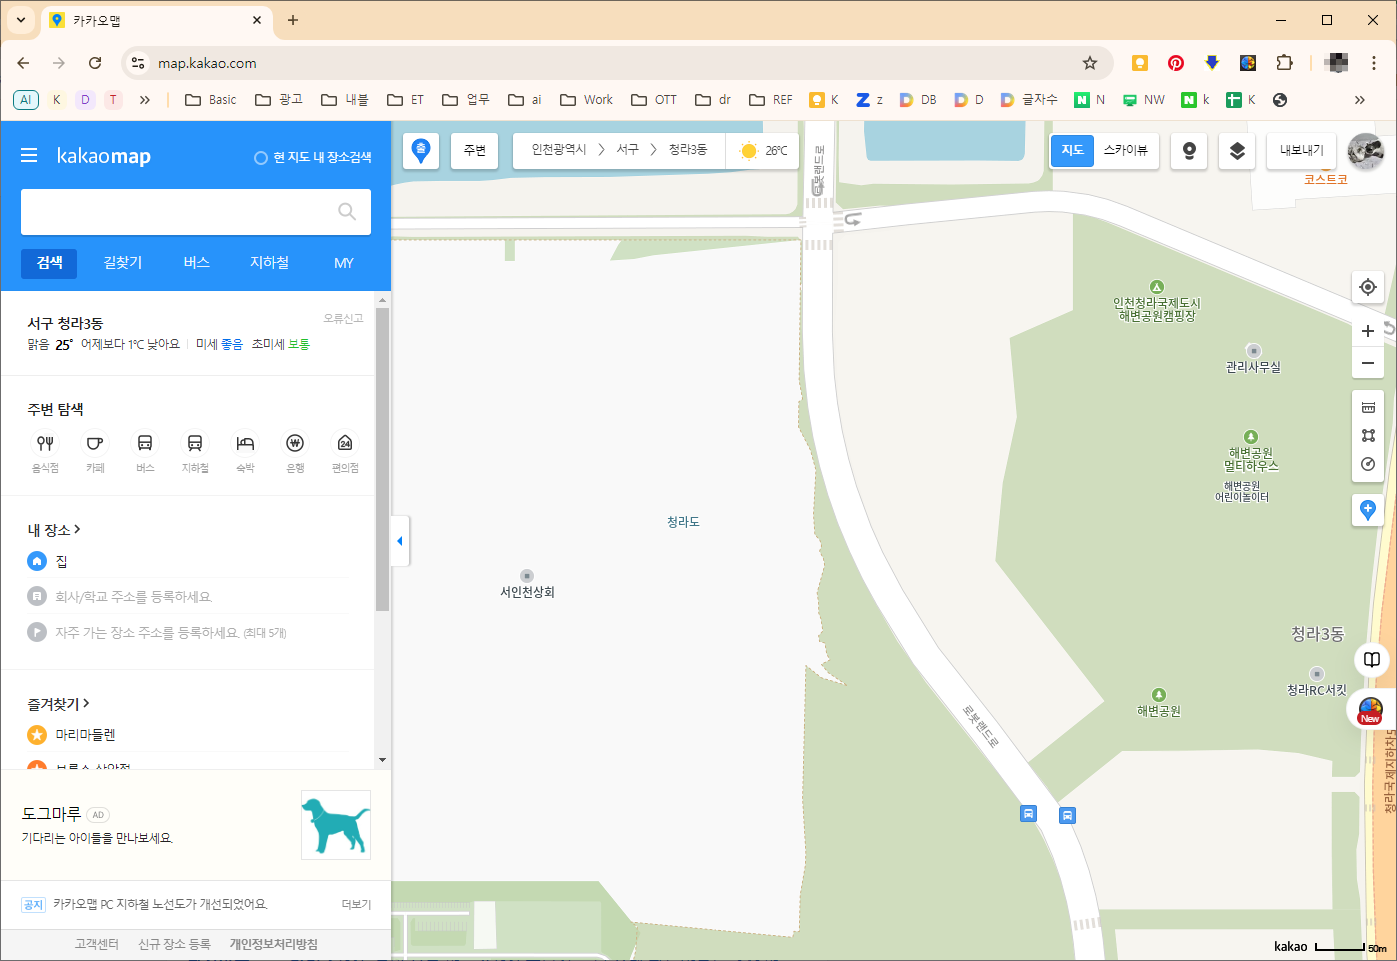Select the lodging (숙박) nearby icon
The image size is (1397, 961).
point(245,443)
